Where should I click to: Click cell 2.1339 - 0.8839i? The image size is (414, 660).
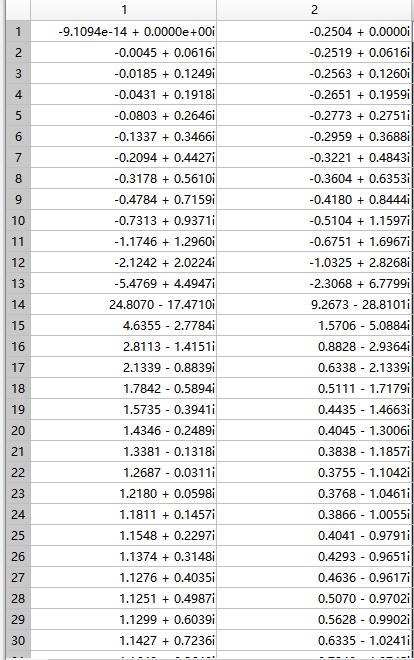124,367
